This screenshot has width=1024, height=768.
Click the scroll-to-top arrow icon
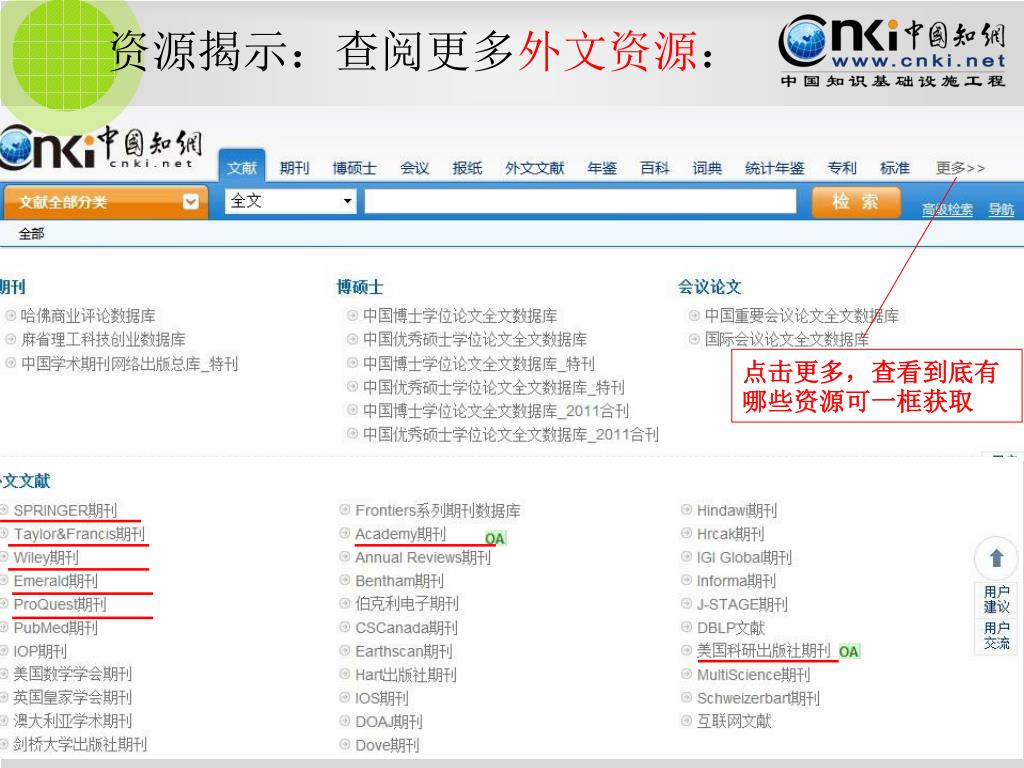point(997,558)
